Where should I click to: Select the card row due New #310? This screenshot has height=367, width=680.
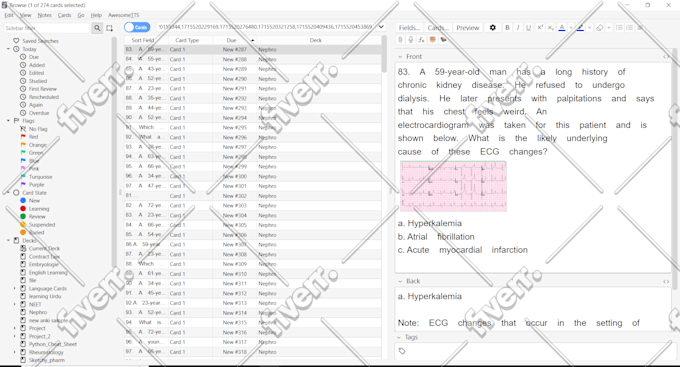coord(253,274)
